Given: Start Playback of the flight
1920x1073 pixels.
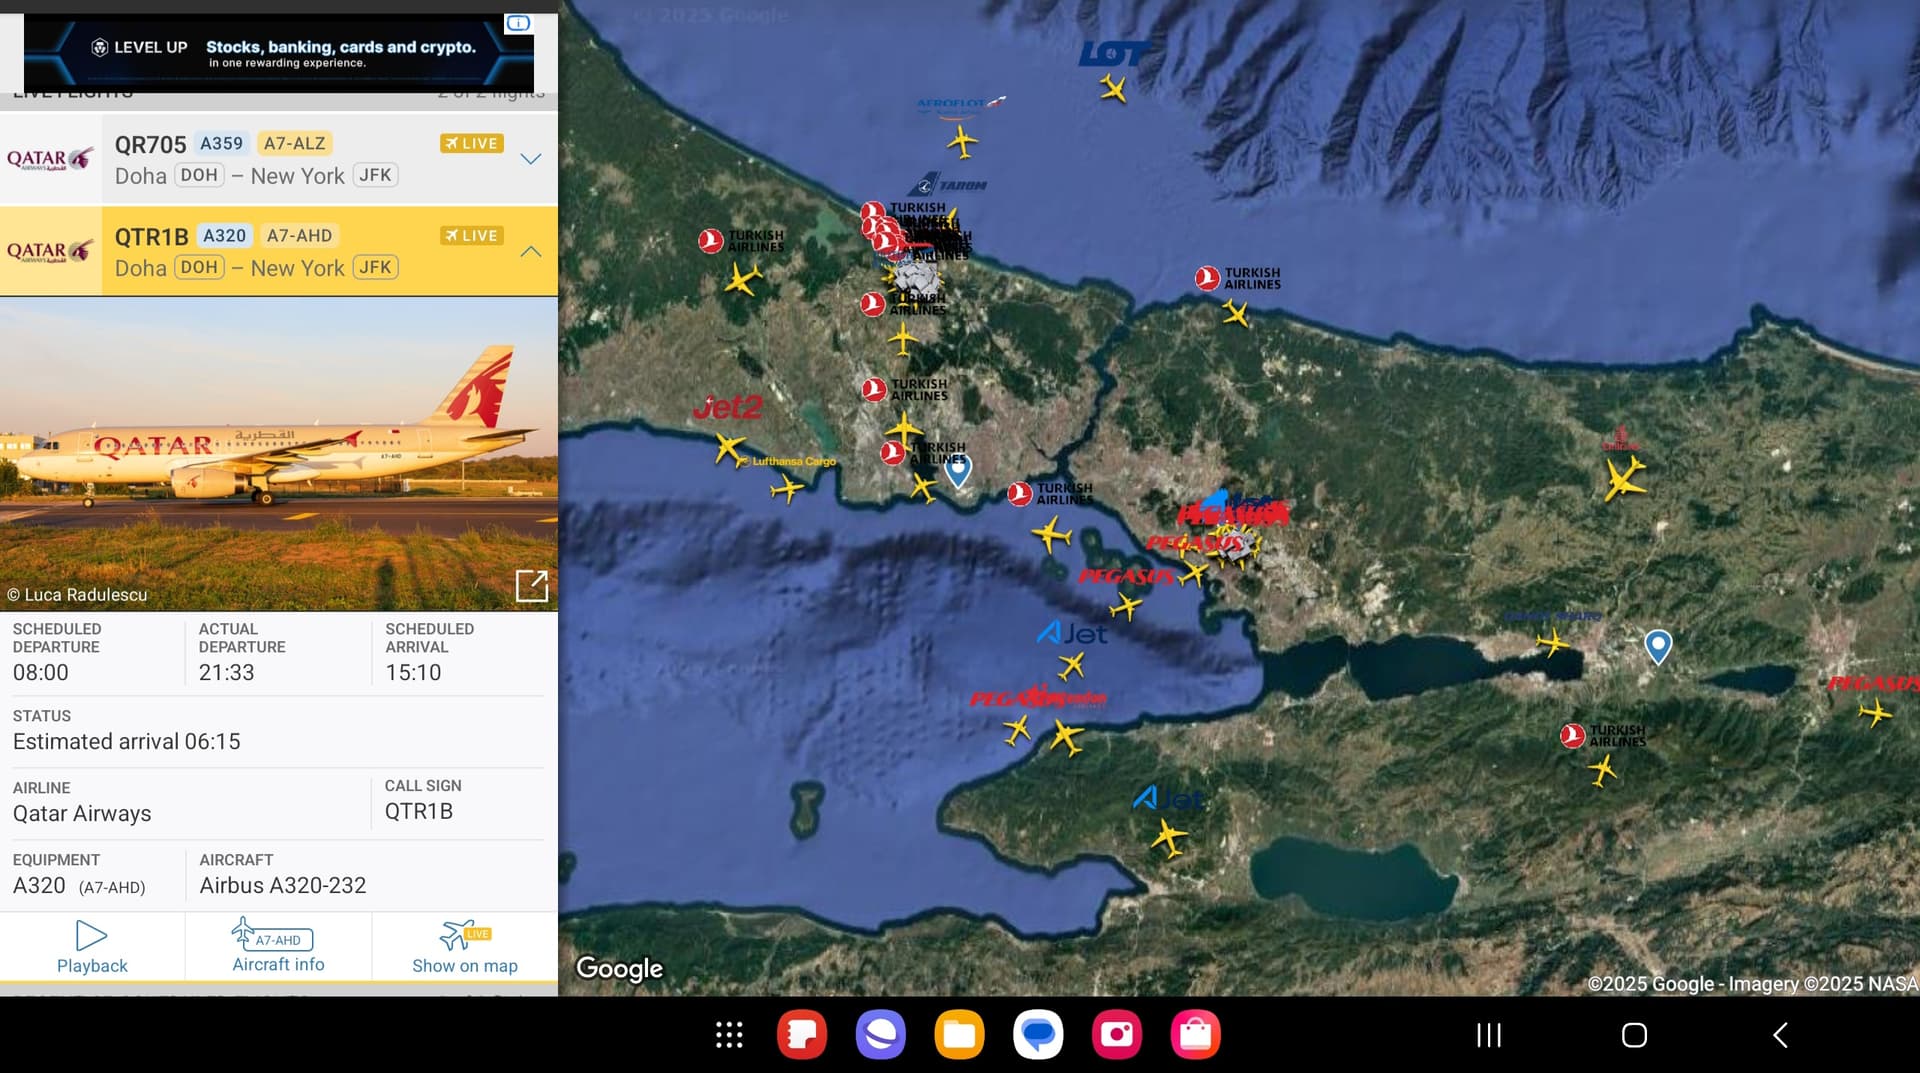Looking at the screenshot, I should pyautogui.click(x=92, y=947).
